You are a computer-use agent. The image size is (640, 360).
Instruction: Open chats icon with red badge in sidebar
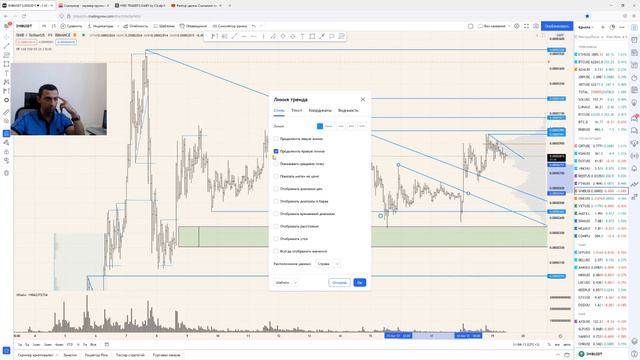click(x=634, y=118)
